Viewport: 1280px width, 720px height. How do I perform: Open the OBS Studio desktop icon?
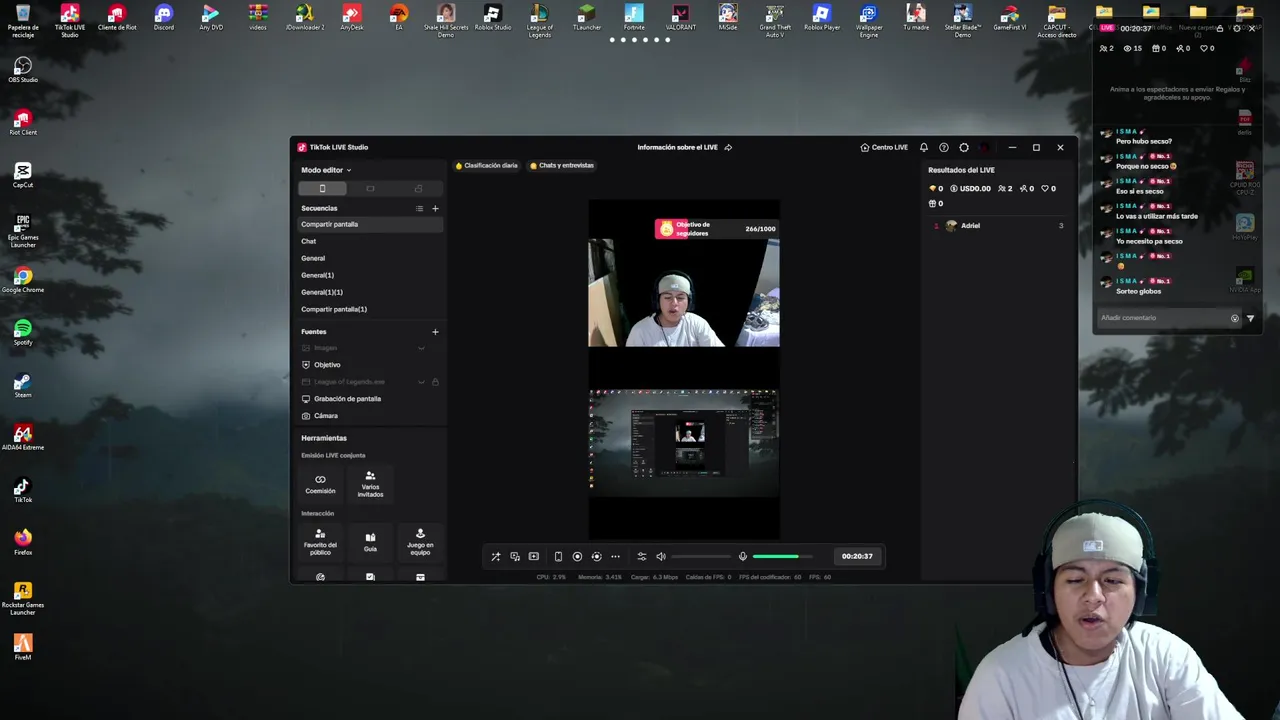click(23, 69)
